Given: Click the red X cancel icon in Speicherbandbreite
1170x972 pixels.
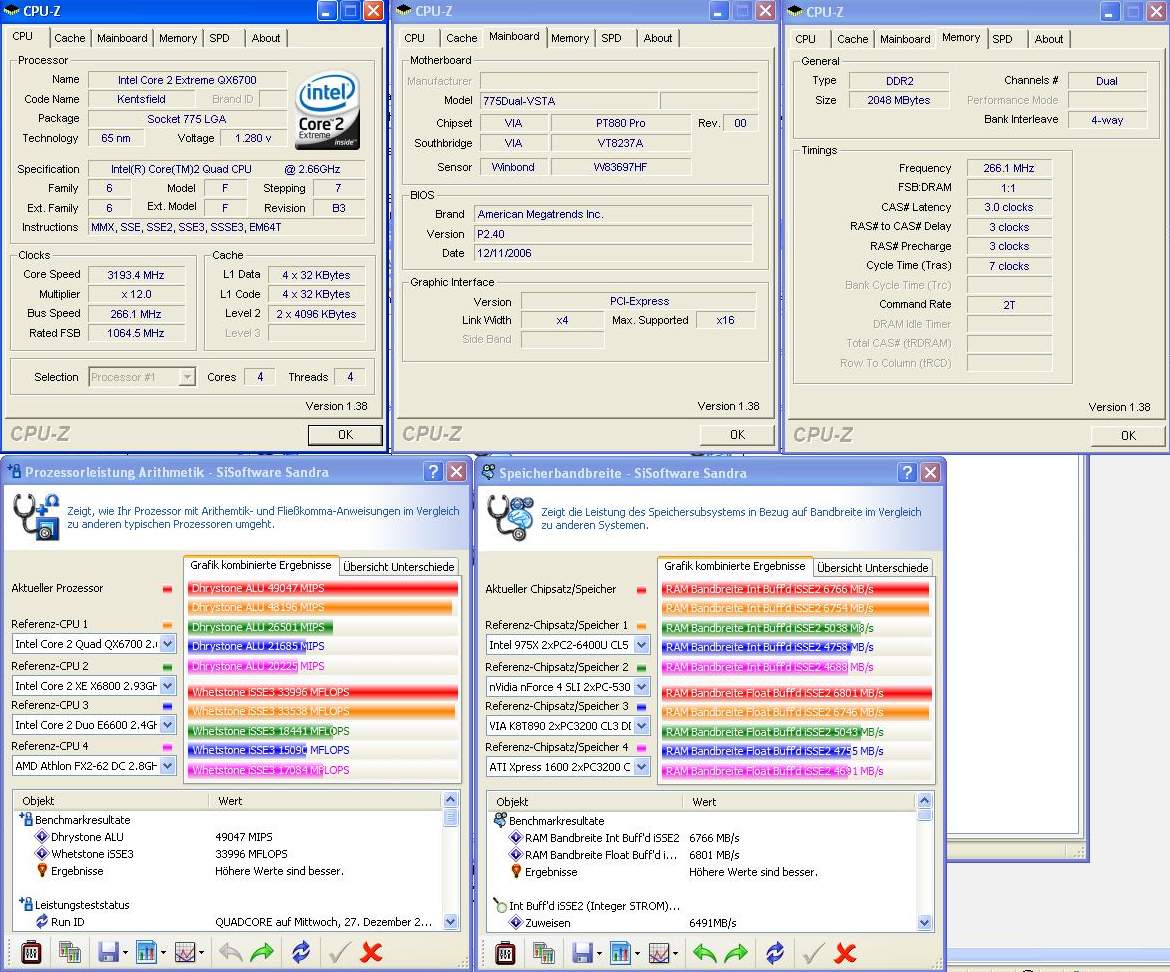Looking at the screenshot, I should point(845,953).
